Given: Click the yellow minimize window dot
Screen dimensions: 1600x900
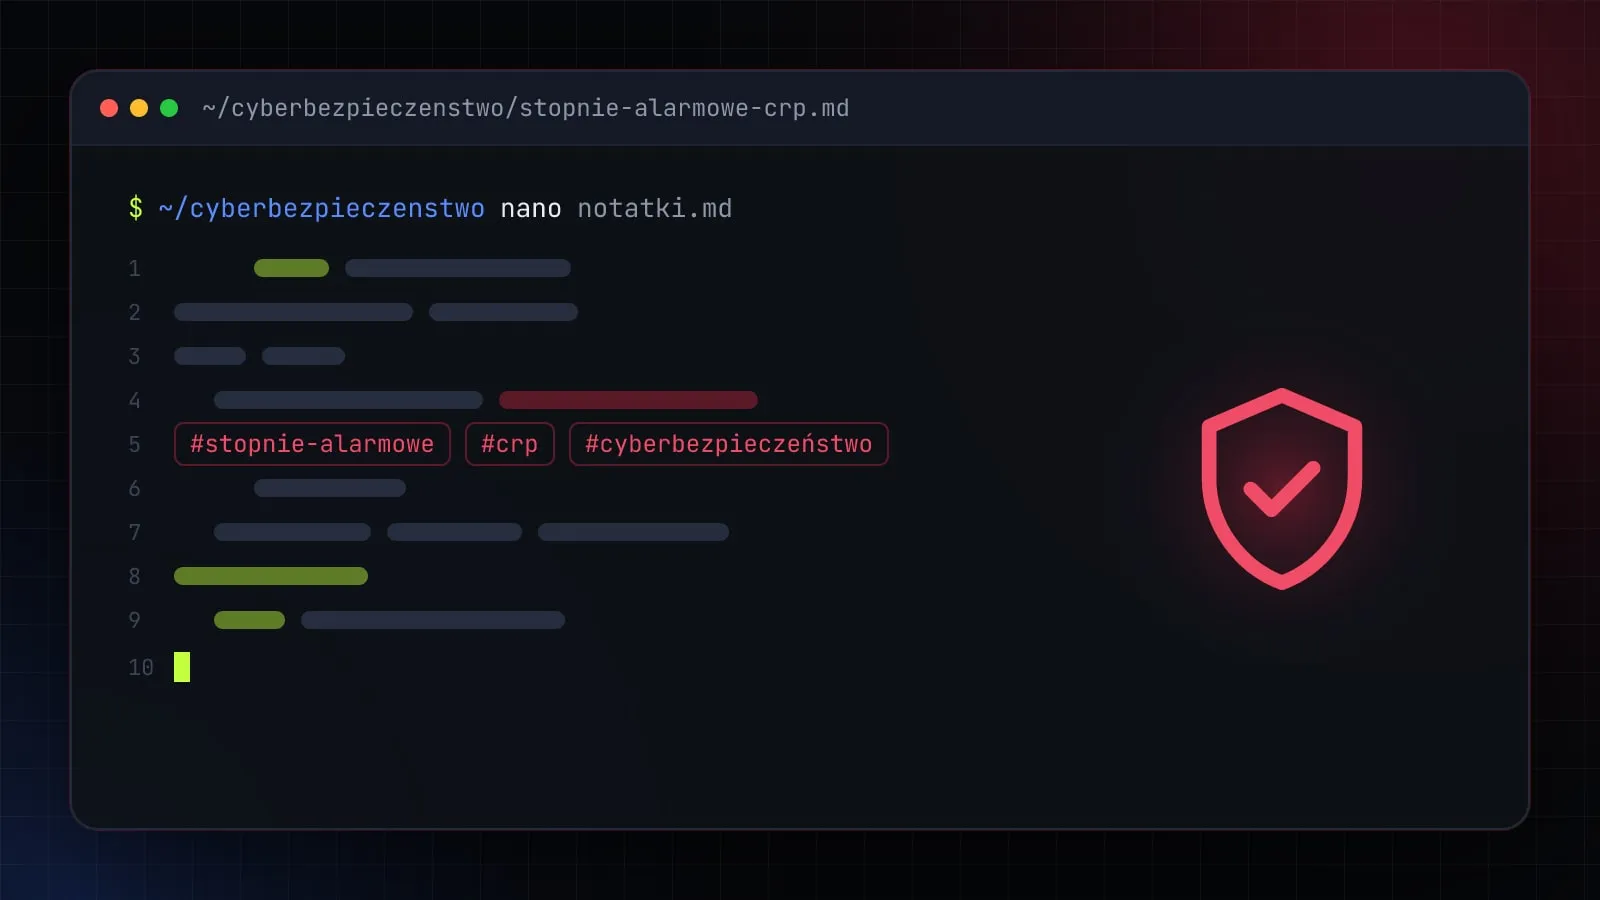Looking at the screenshot, I should [x=139, y=108].
